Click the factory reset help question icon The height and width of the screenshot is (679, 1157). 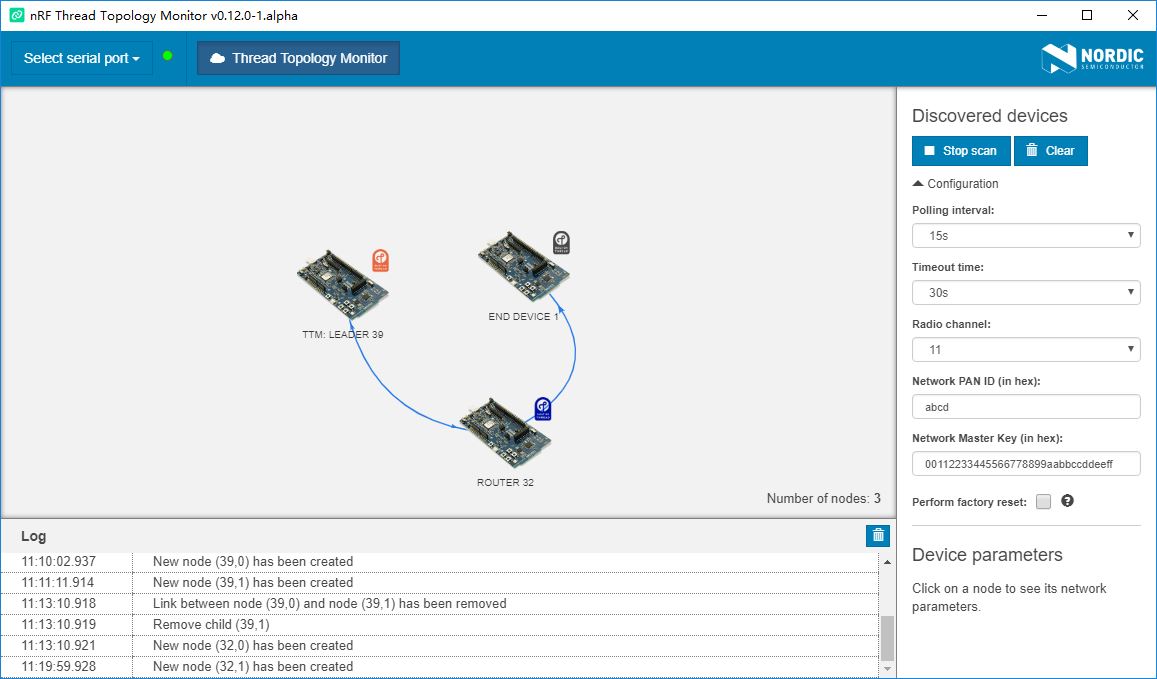pyautogui.click(x=1067, y=501)
